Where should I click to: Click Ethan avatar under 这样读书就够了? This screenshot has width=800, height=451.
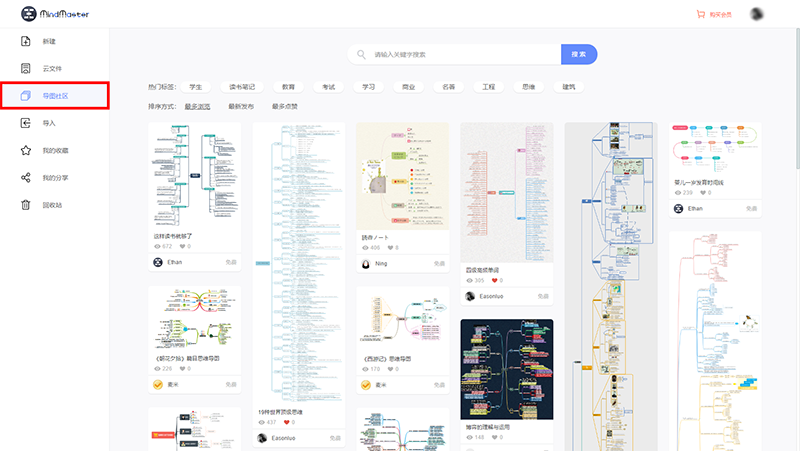[x=158, y=262]
